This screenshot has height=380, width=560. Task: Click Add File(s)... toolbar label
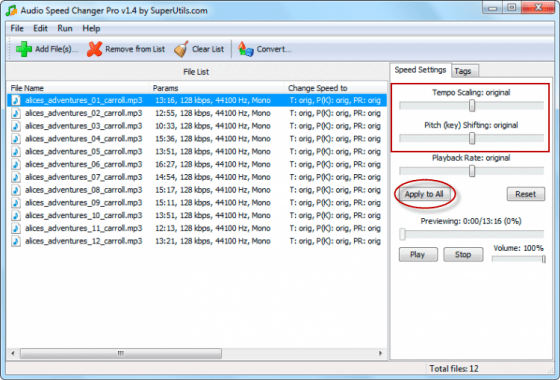click(x=56, y=49)
